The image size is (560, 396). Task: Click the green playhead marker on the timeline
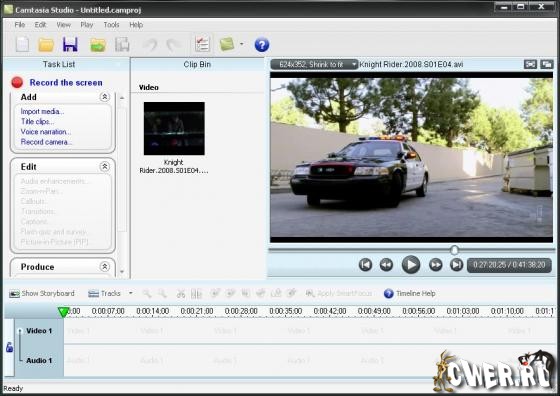coord(63,312)
